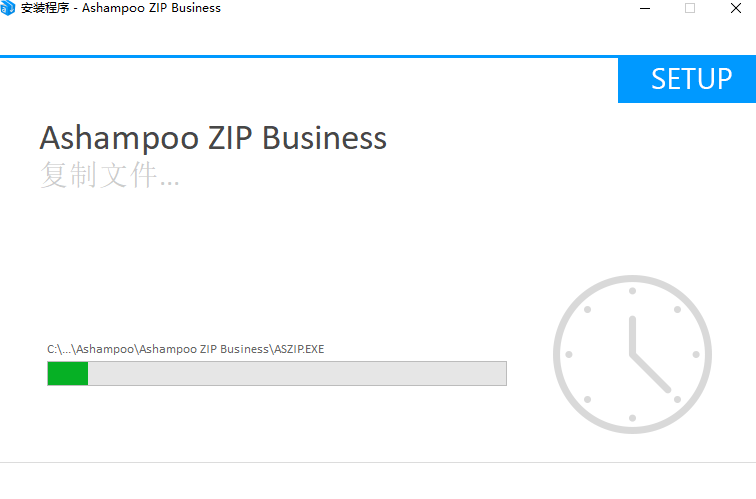Click the green filled part of progress bar
Screen dimensions: 756x499
coord(68,374)
